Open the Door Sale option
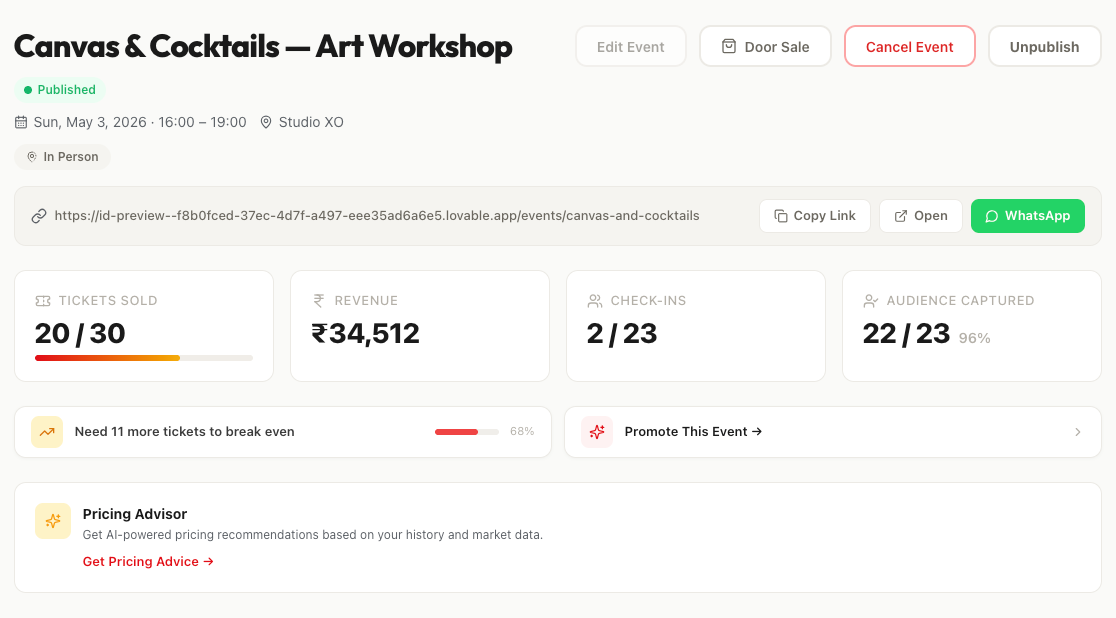 point(765,46)
